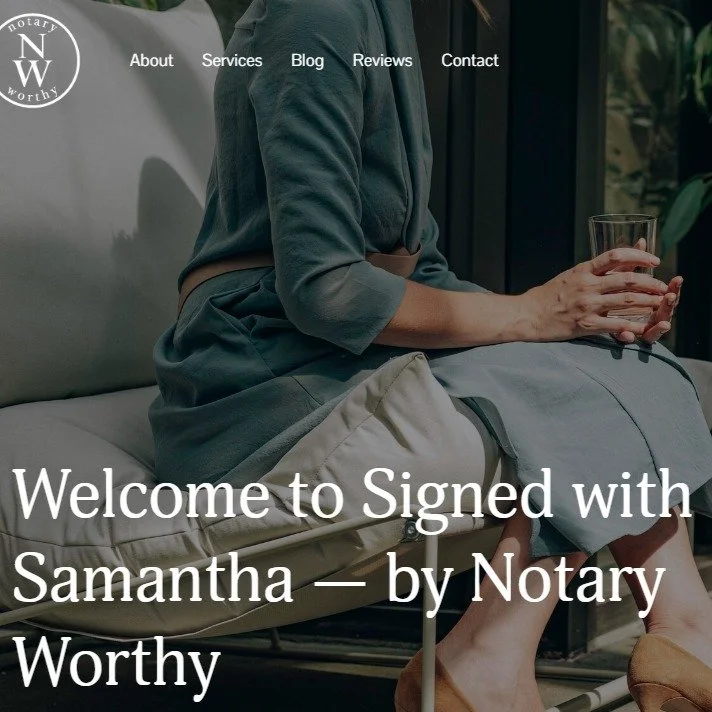Click the word 'Notary' in the headline
This screenshot has height=712, width=712.
(x=568, y=582)
